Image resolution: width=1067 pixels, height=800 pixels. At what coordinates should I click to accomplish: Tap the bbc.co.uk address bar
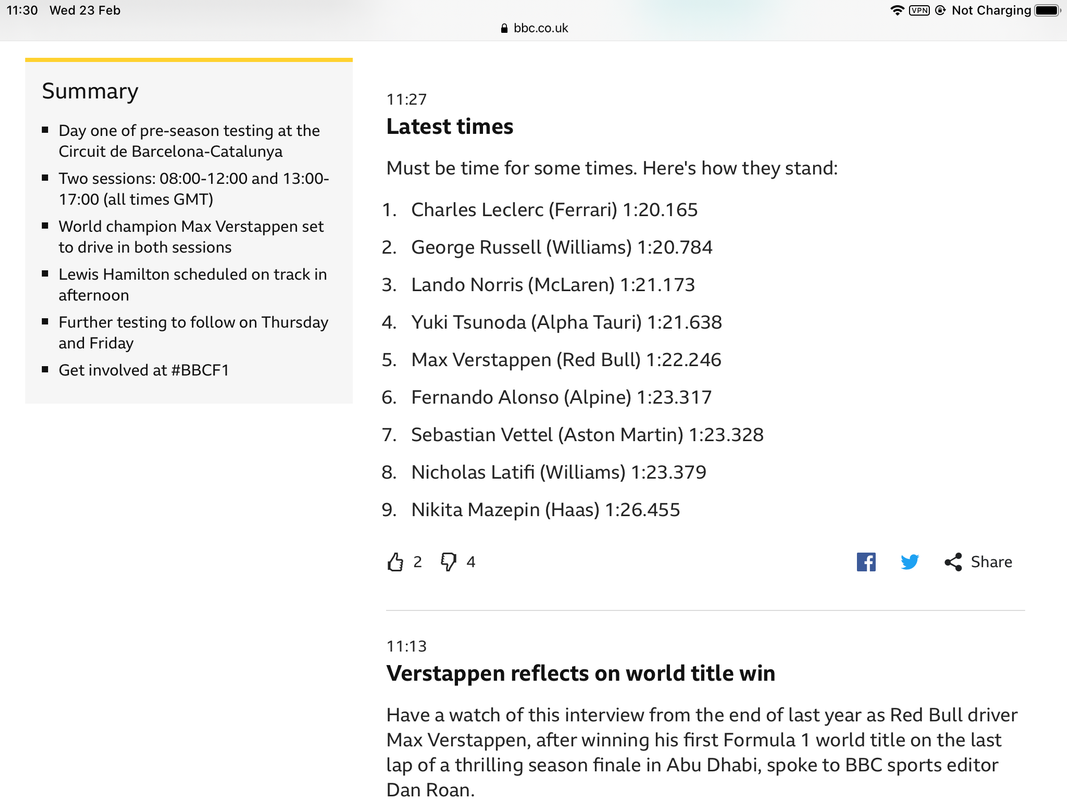(x=534, y=28)
